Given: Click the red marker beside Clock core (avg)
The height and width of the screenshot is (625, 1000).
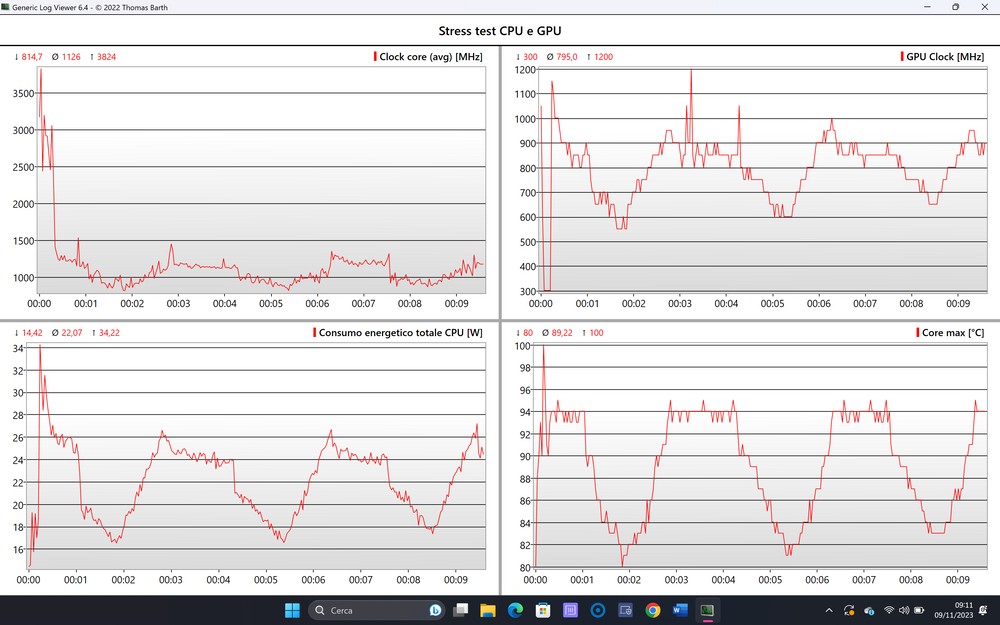Looking at the screenshot, I should pos(375,56).
